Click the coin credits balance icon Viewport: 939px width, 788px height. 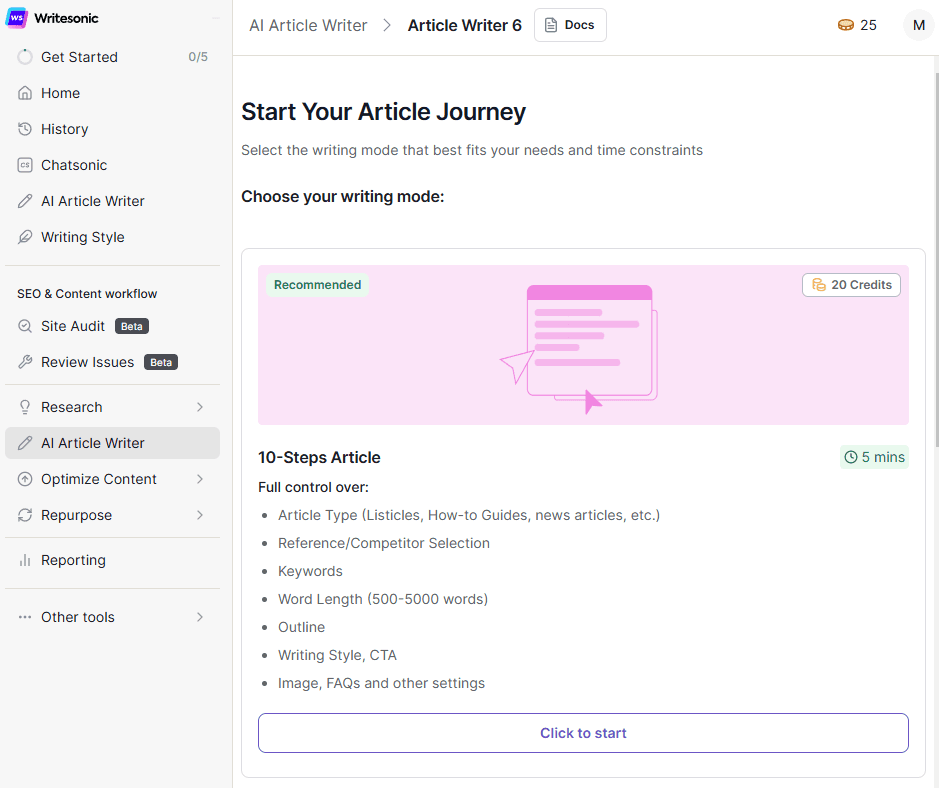pos(846,25)
